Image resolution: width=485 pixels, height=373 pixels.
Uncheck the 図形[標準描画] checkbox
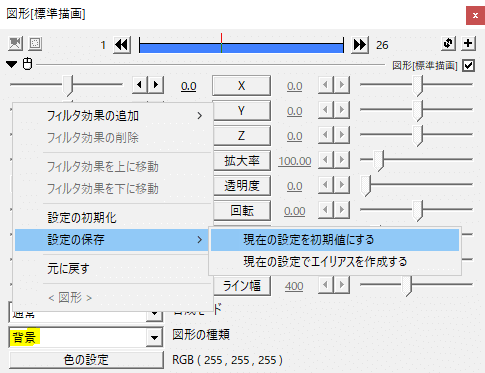pyautogui.click(x=469, y=65)
